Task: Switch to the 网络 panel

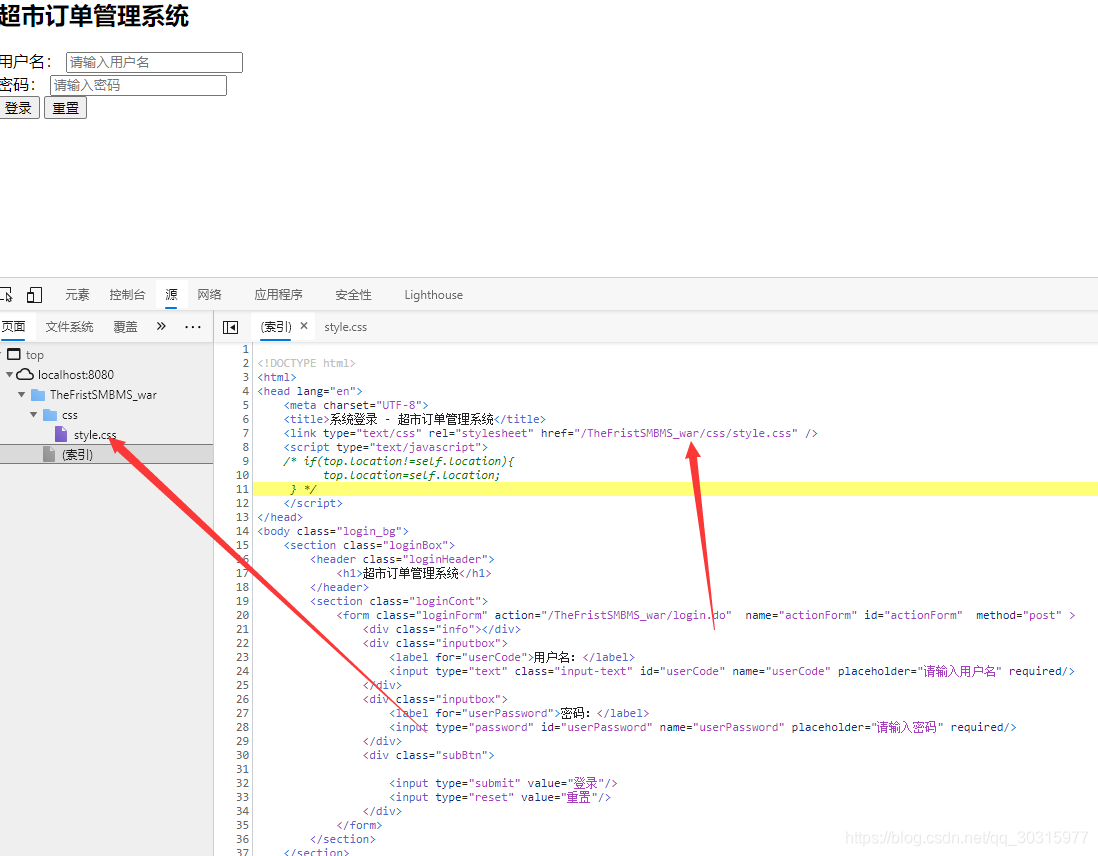Action: click(208, 294)
